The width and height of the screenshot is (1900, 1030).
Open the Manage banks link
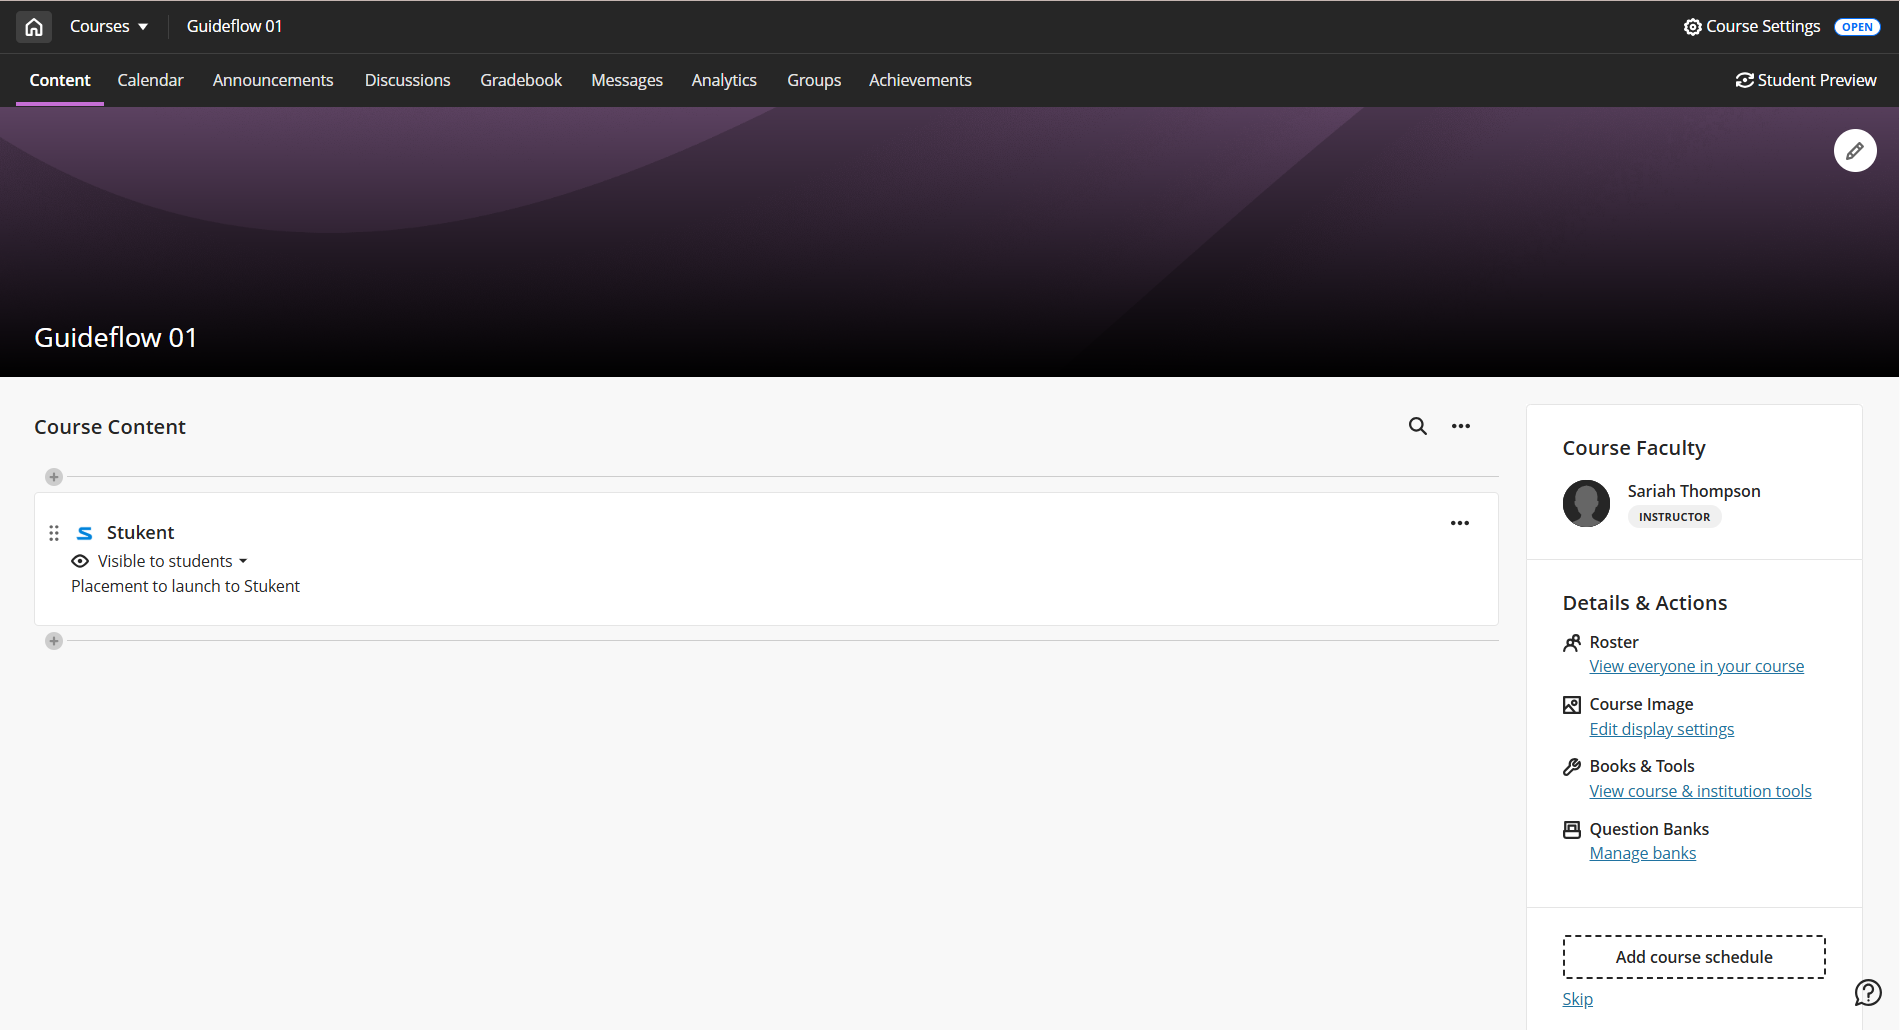click(x=1642, y=853)
